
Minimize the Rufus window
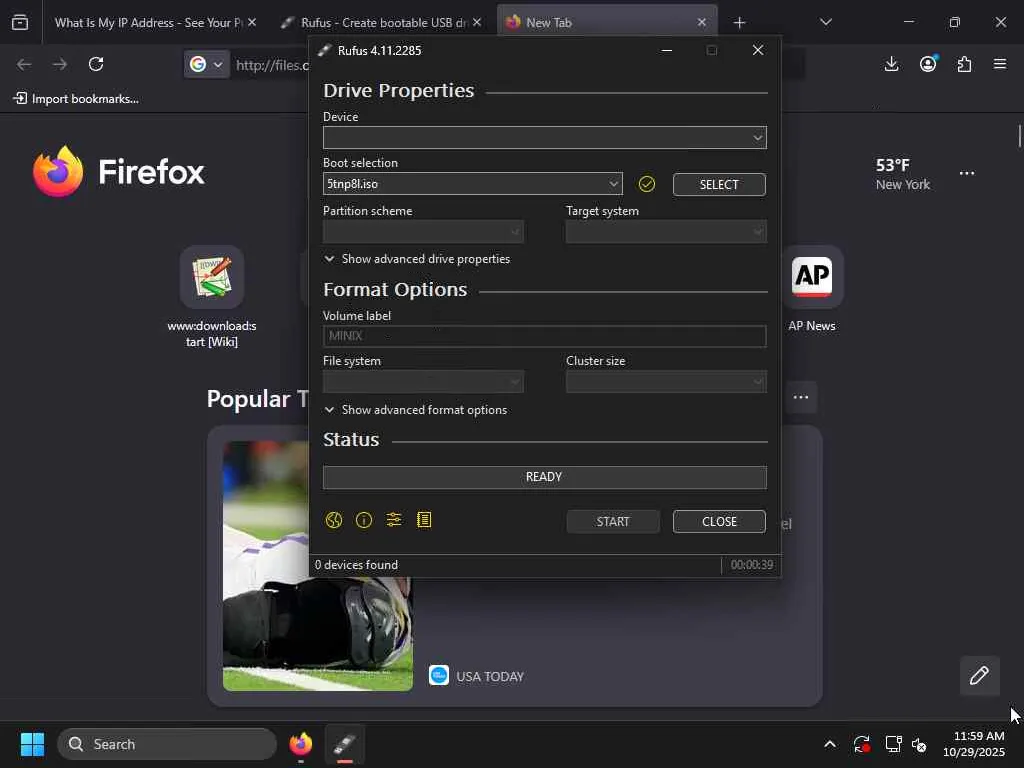[667, 50]
